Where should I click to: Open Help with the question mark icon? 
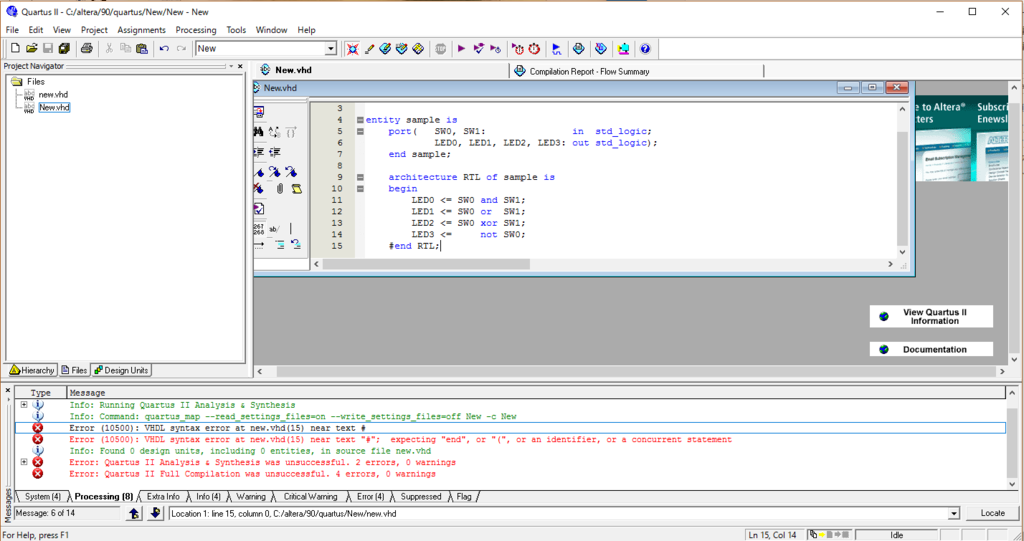[x=645, y=48]
